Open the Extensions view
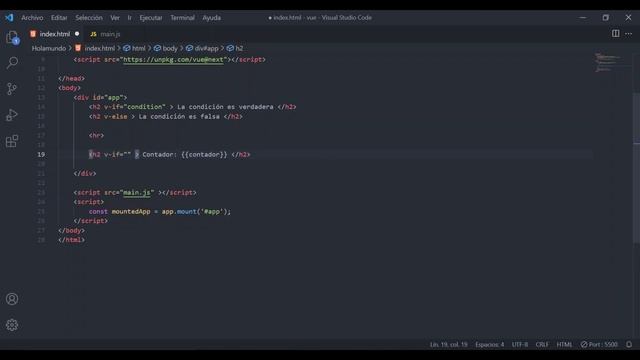The width and height of the screenshot is (640, 360). tap(12, 141)
